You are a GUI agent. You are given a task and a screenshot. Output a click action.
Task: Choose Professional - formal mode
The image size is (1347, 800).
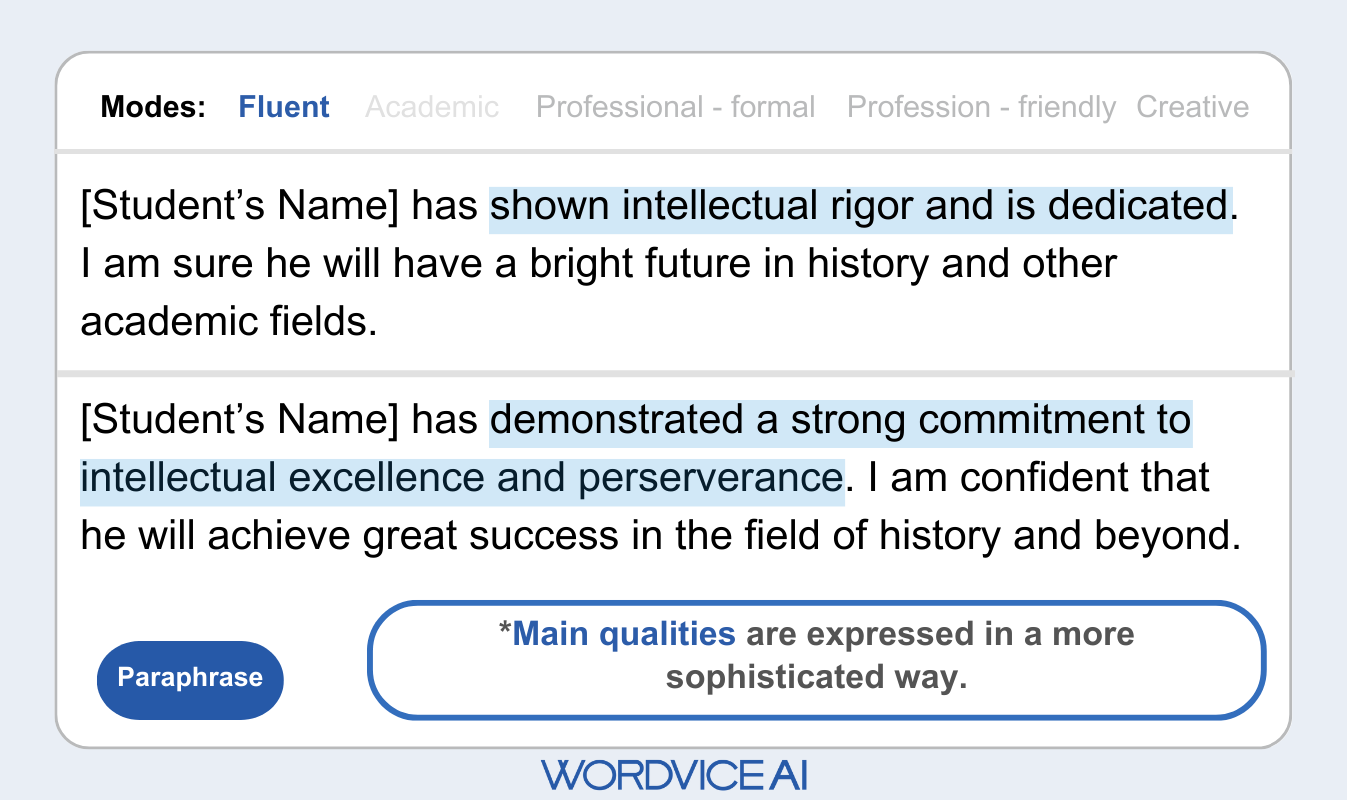click(x=676, y=107)
